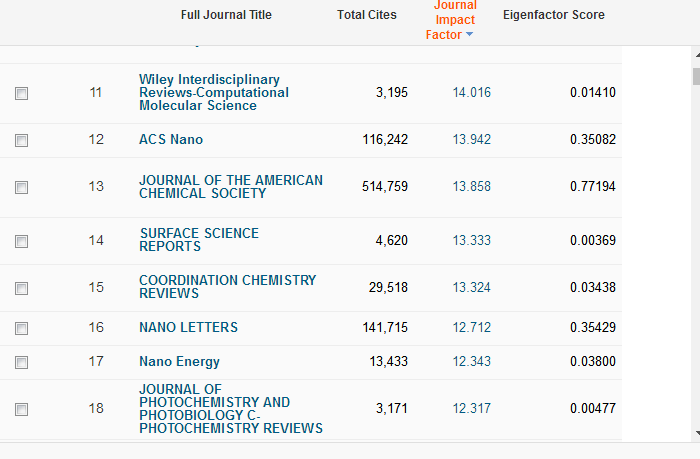This screenshot has height=459, width=700.
Task: Sort by Eigenfactor Score column header
Action: tap(553, 15)
